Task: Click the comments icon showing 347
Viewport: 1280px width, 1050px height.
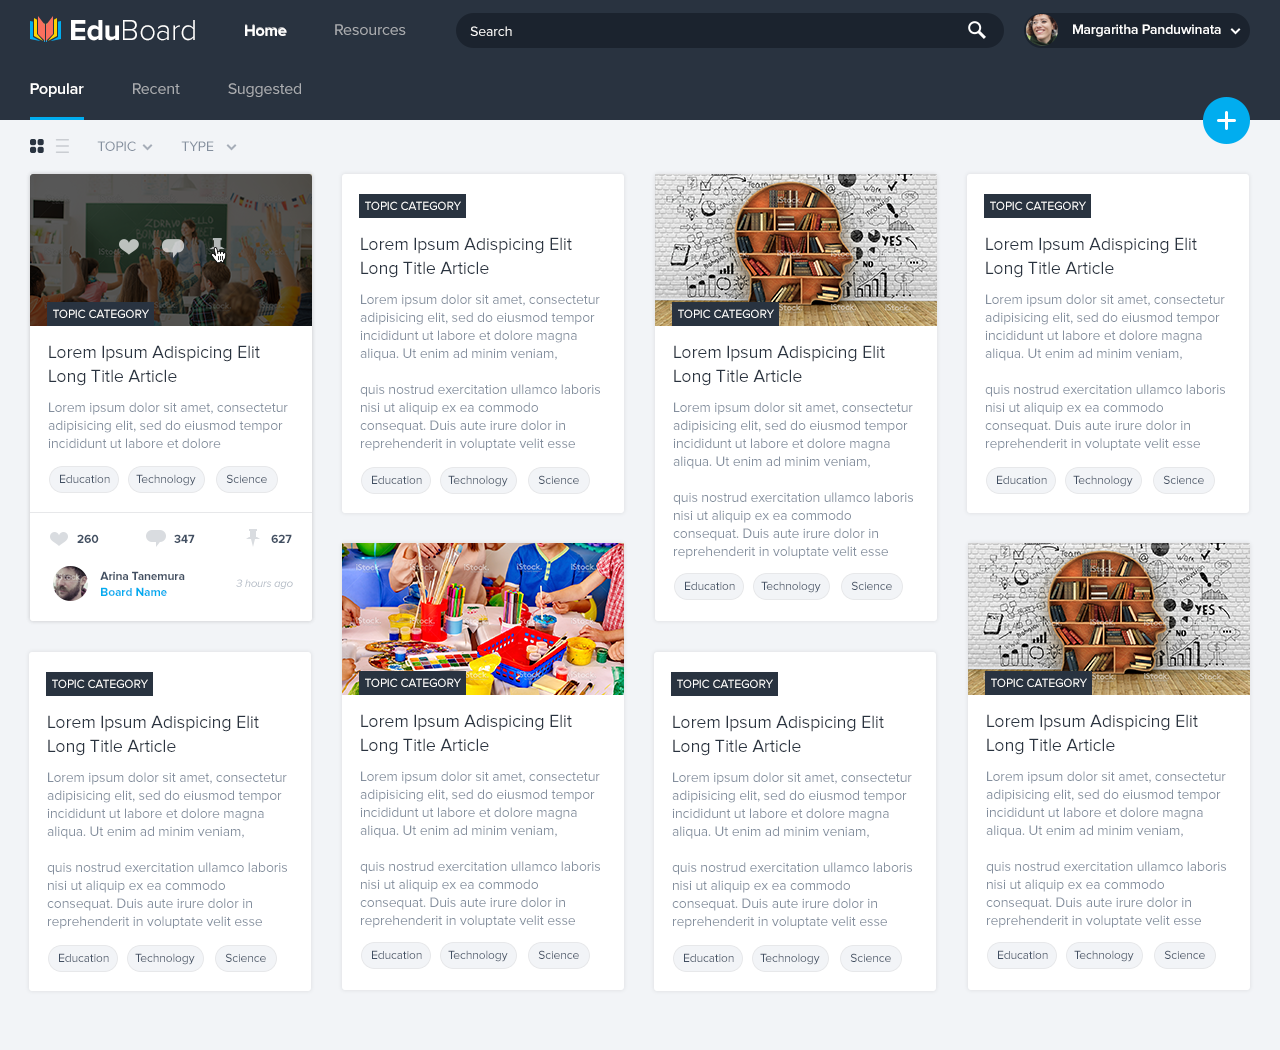Action: [155, 538]
